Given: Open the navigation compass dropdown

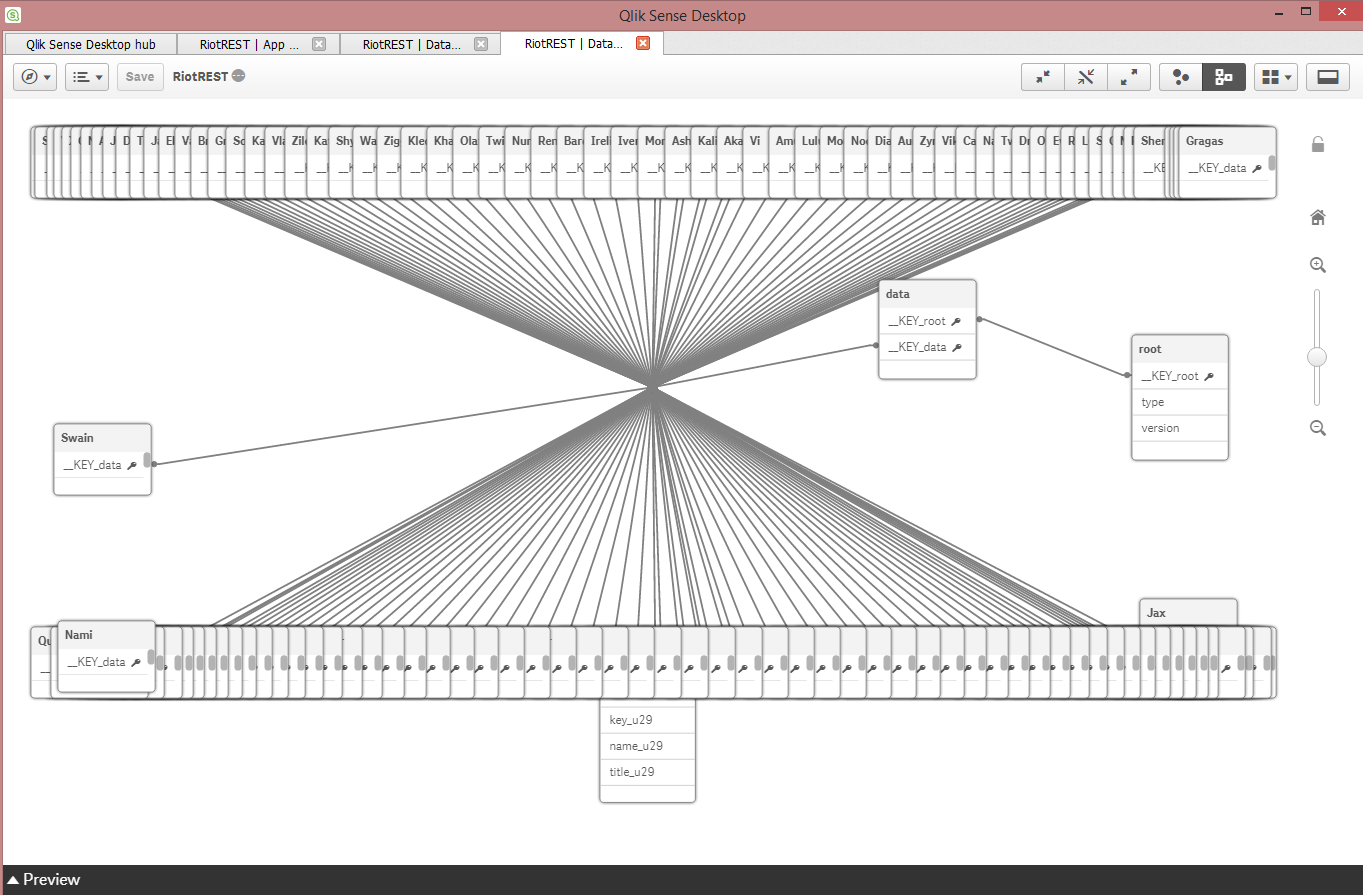Looking at the screenshot, I should coord(34,76).
